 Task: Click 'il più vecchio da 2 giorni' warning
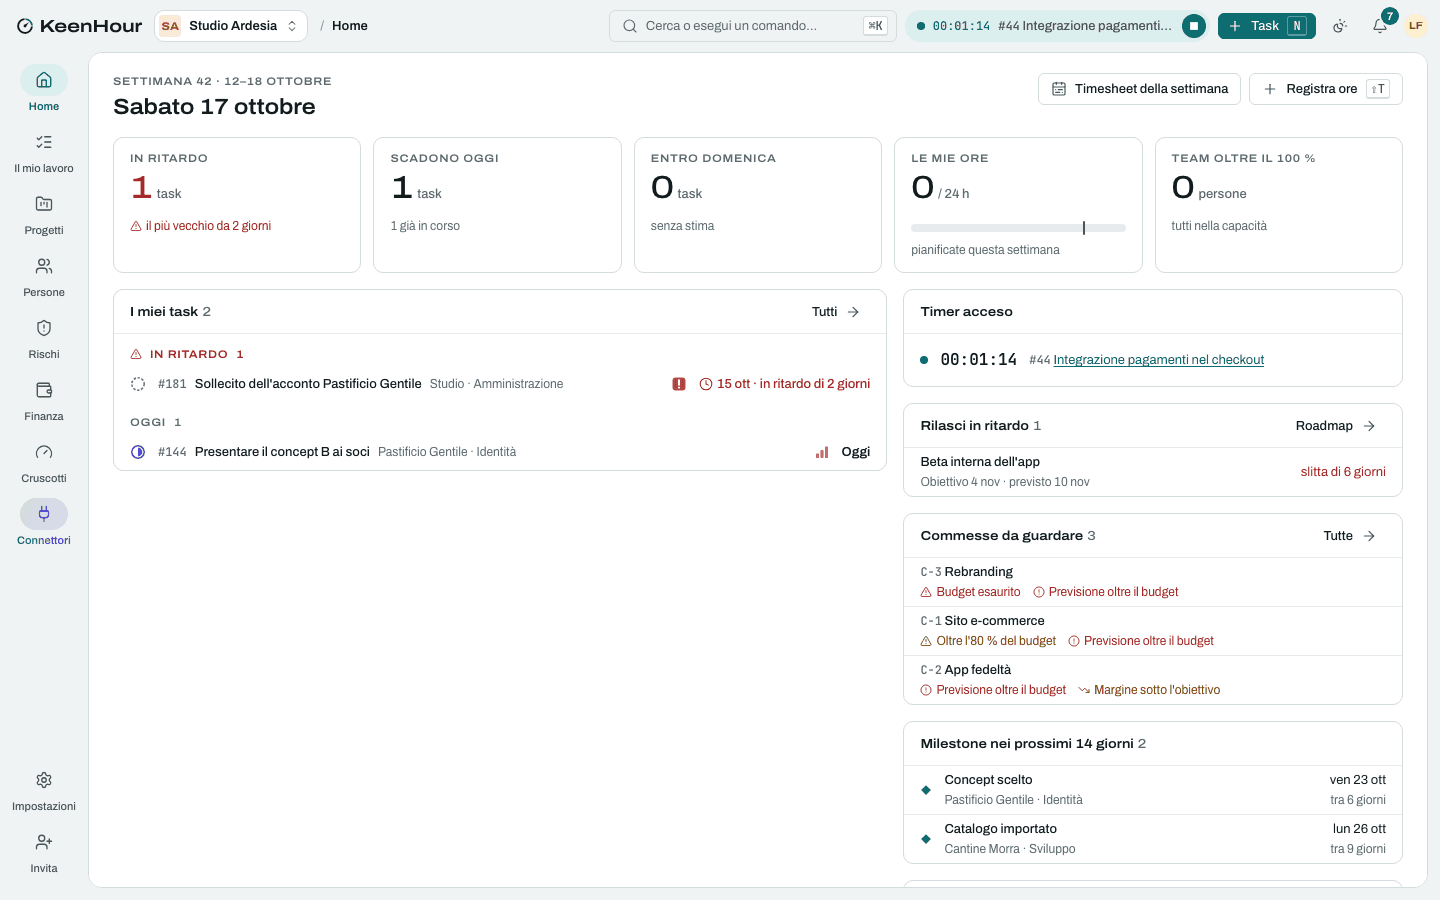[201, 226]
